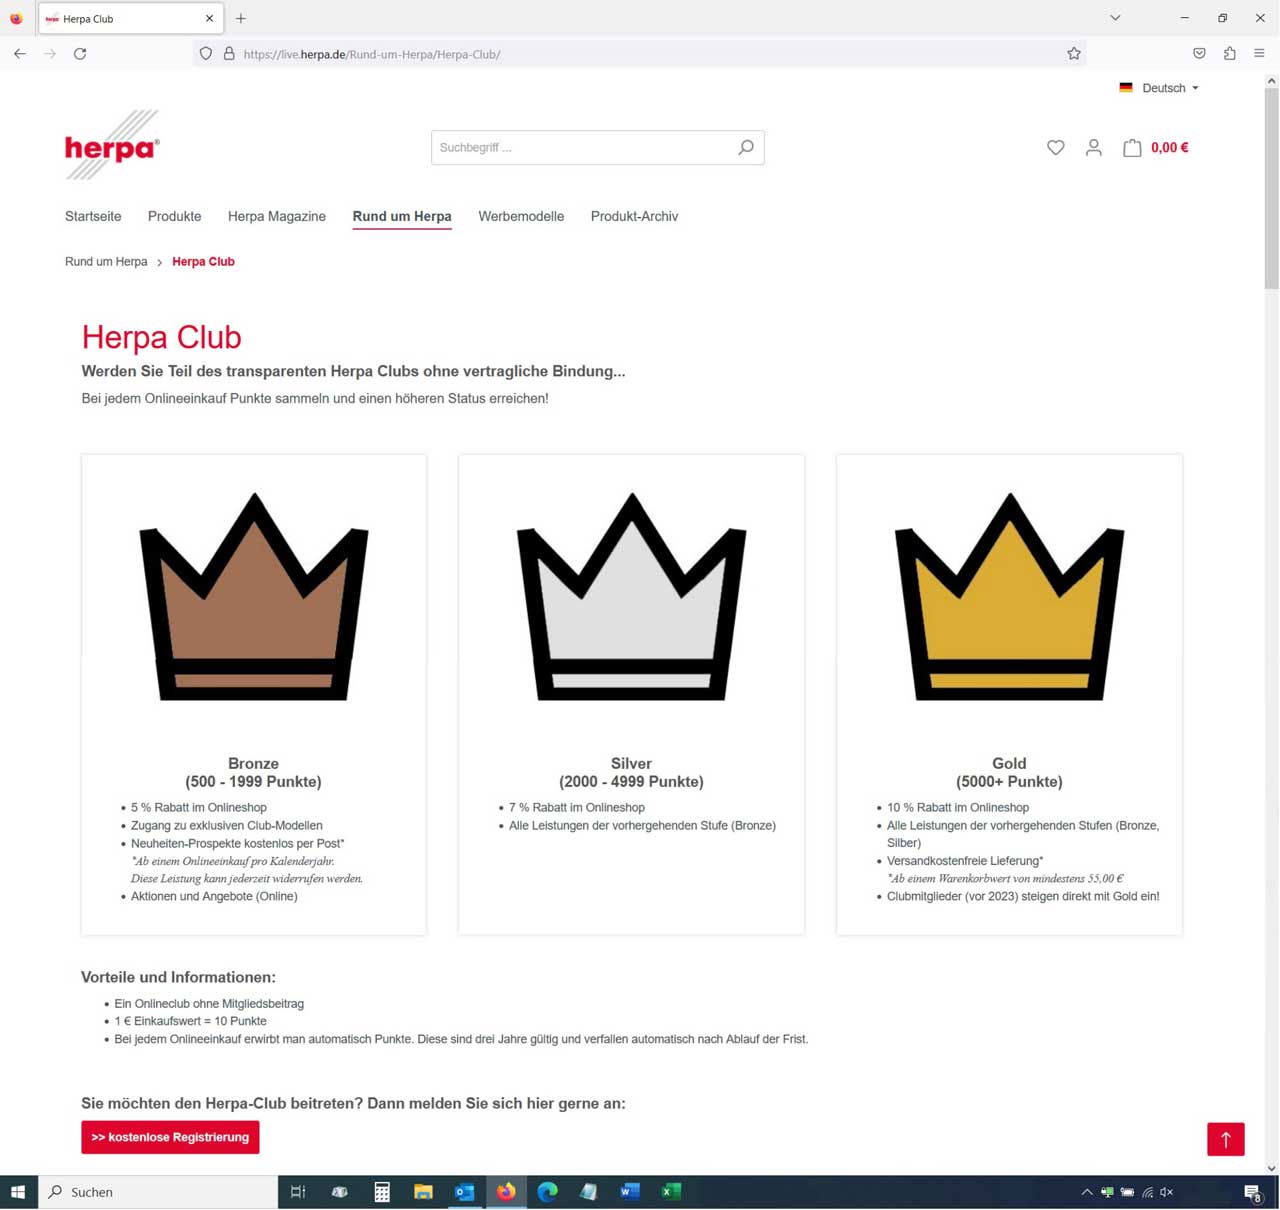
Task: Reload the page in the browser
Action: tap(80, 54)
